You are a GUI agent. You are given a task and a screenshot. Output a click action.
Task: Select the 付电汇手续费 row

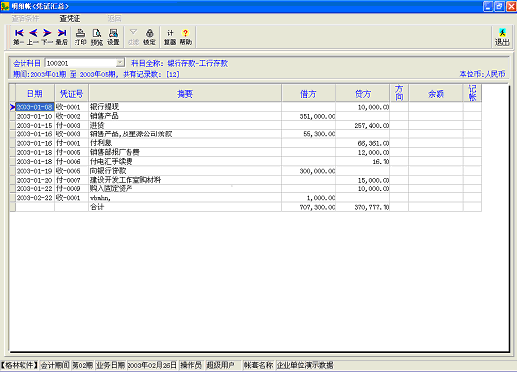(x=185, y=162)
